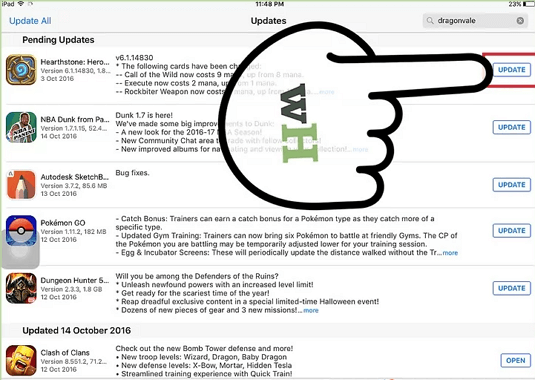
Task: Open the NBA Dunk app icon
Action: point(21,127)
